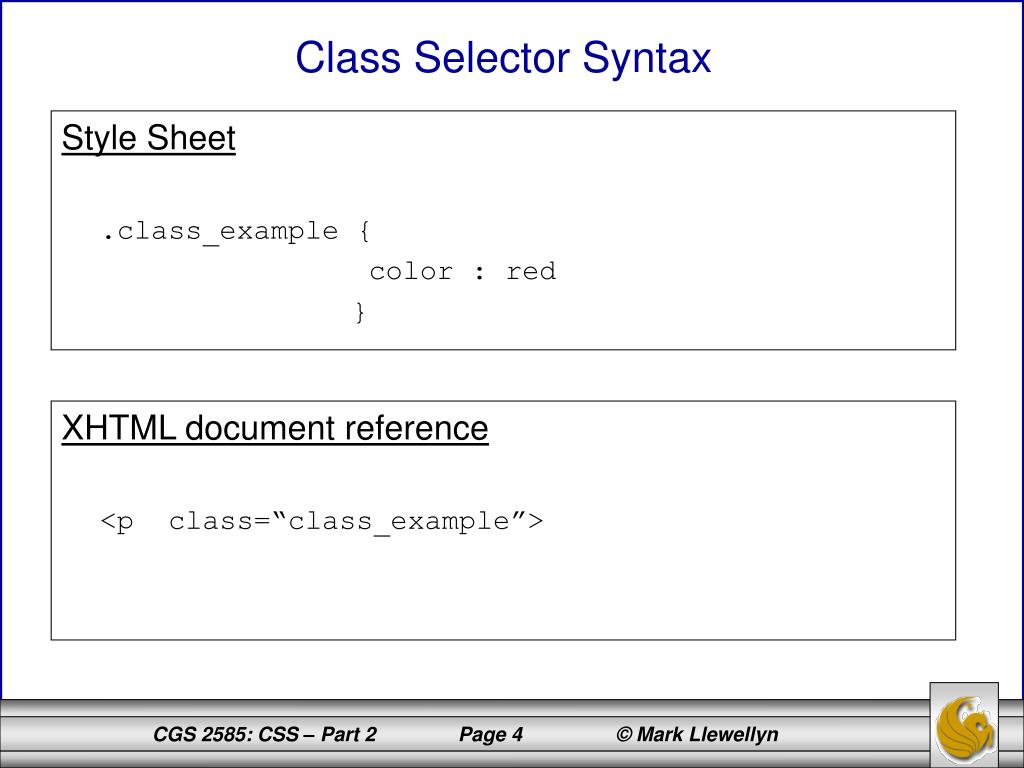Click the .class_example selector text

[220, 232]
